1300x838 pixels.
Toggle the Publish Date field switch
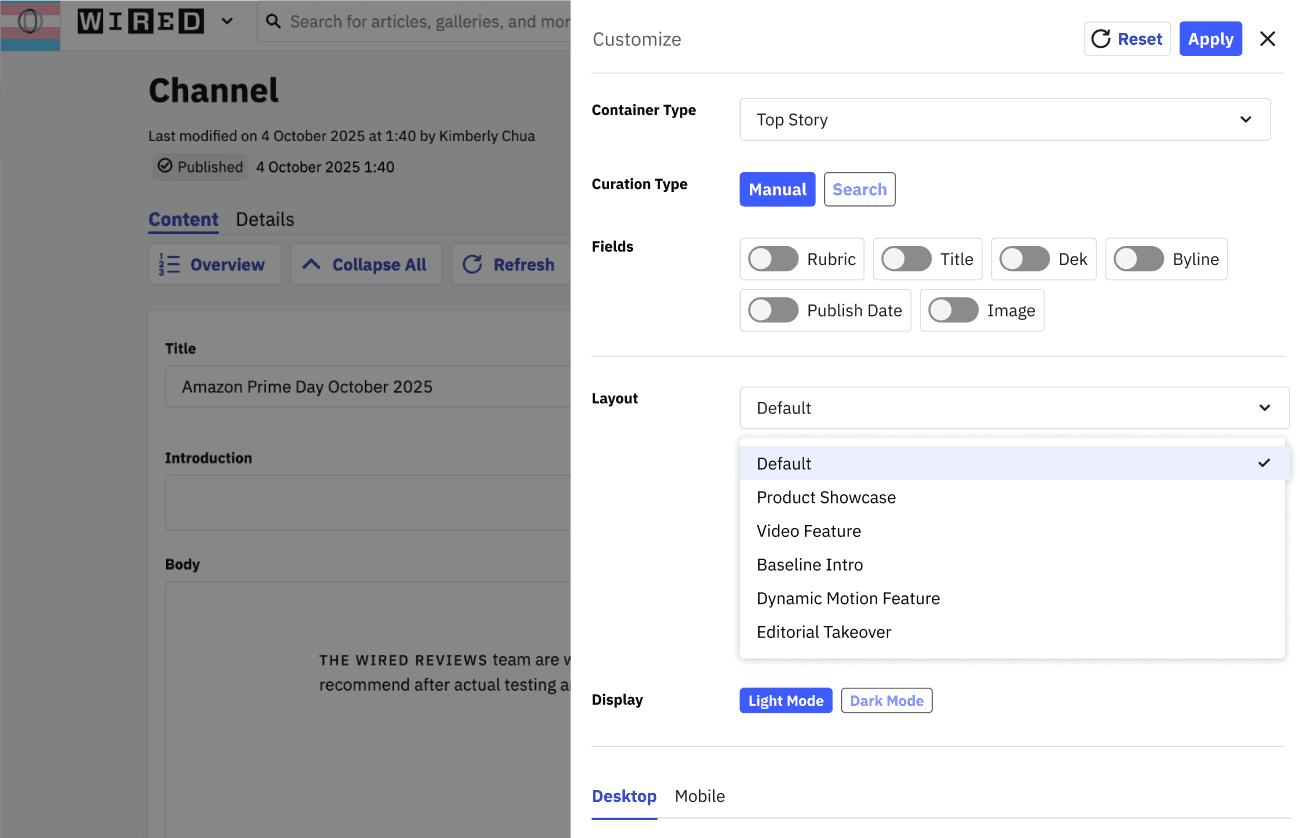[774, 310]
